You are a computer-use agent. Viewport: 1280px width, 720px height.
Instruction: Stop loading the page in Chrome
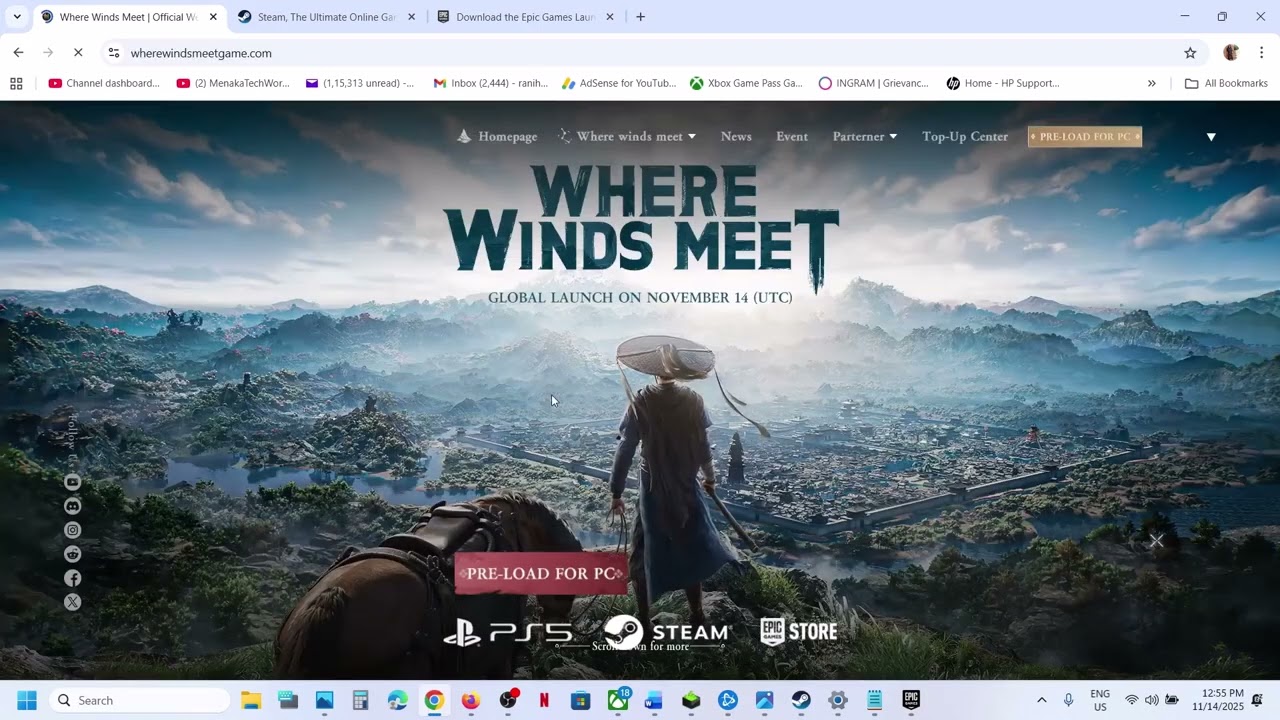(x=78, y=53)
